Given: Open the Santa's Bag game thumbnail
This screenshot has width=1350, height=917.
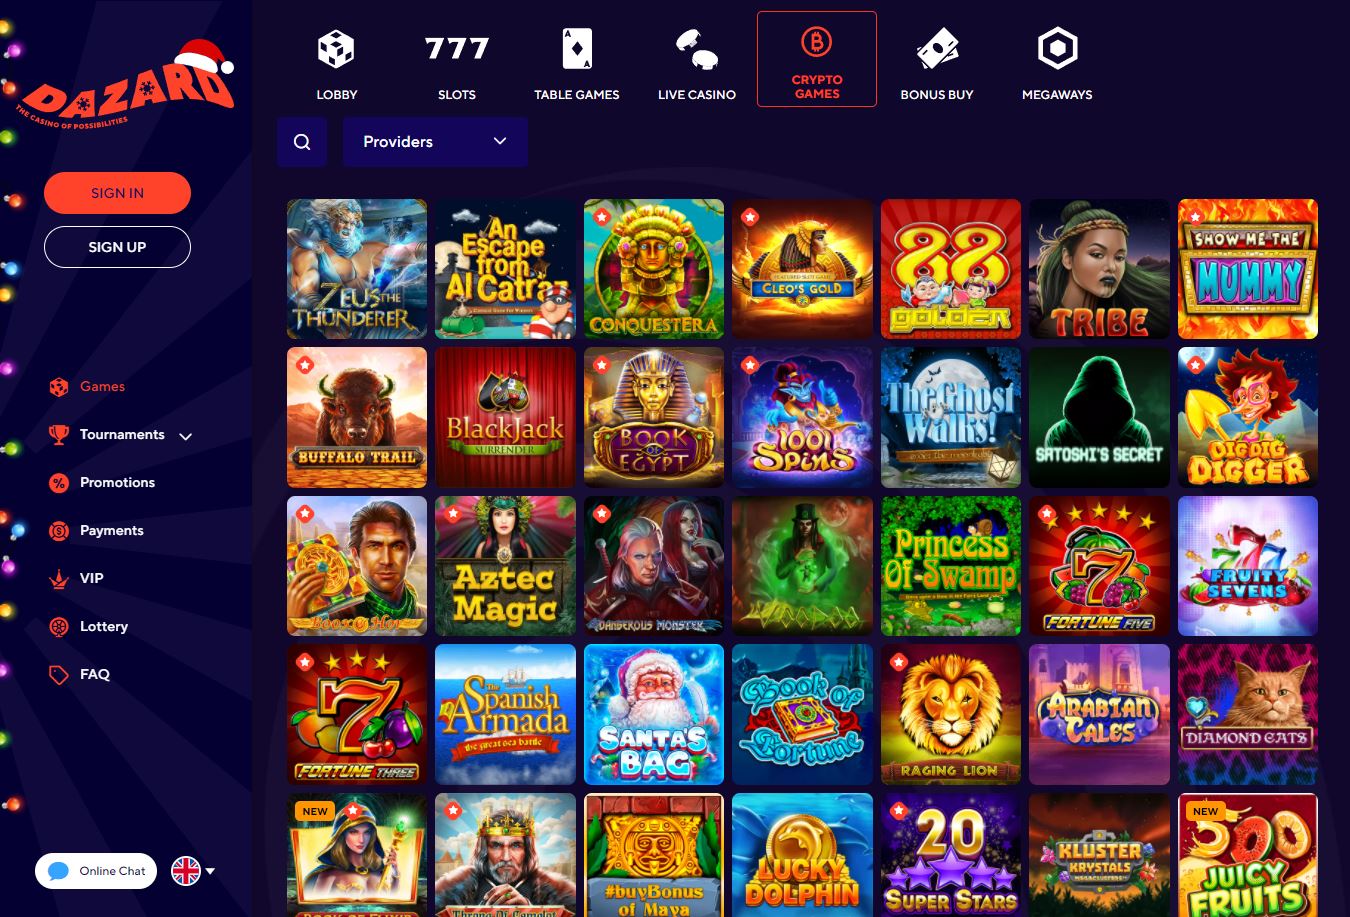Looking at the screenshot, I should 654,715.
